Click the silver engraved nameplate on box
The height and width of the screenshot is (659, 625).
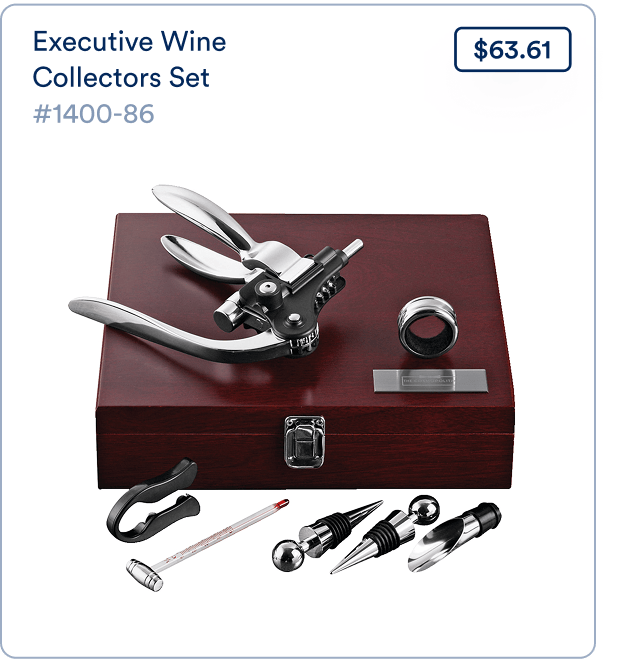430,380
